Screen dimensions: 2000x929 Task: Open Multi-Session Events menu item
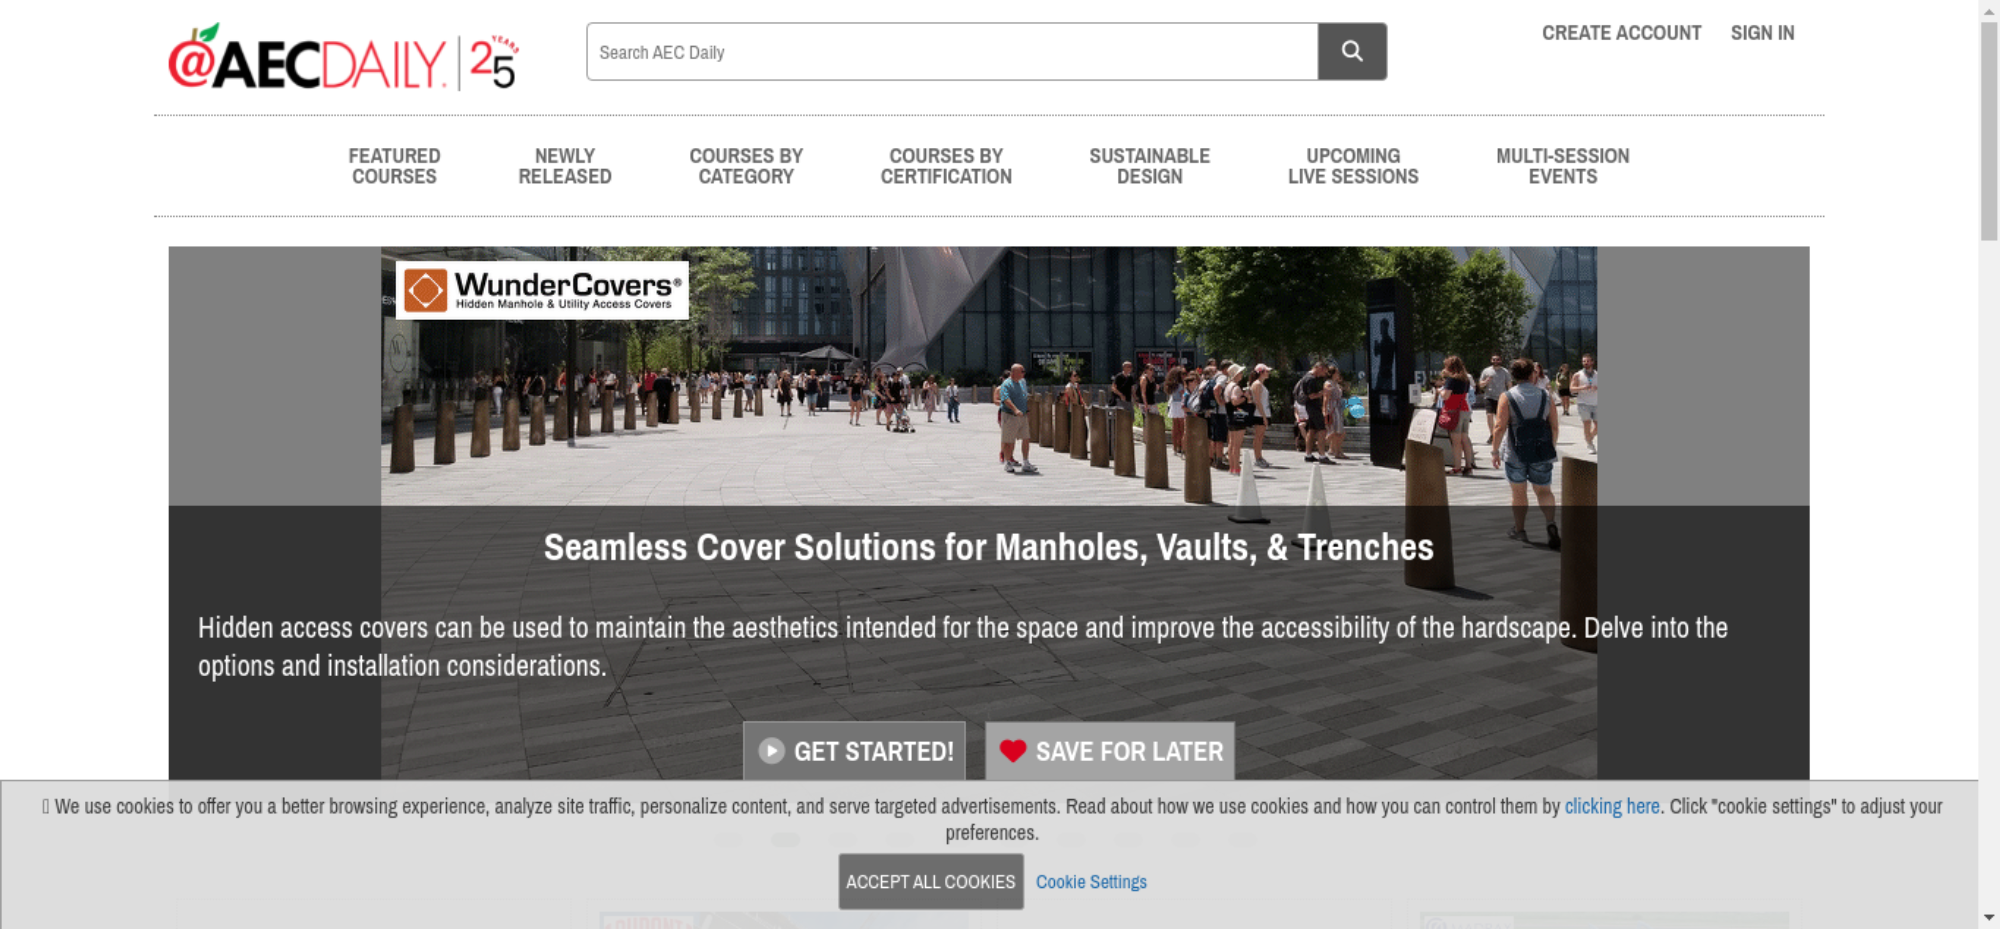coord(1562,166)
